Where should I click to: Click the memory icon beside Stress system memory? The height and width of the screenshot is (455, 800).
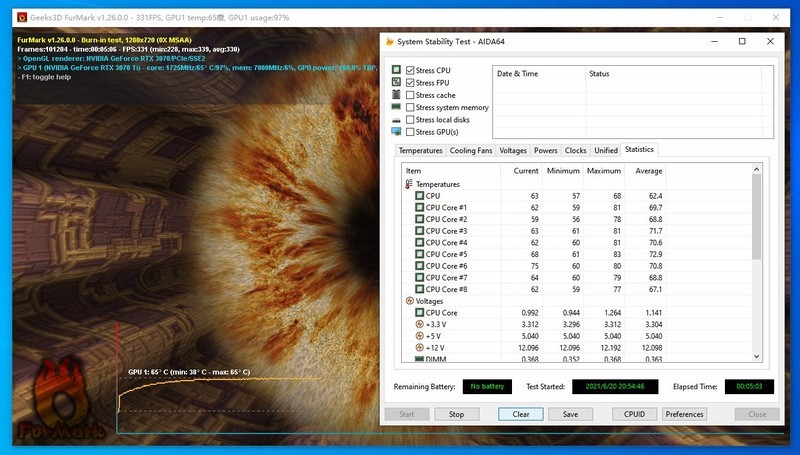click(x=396, y=108)
